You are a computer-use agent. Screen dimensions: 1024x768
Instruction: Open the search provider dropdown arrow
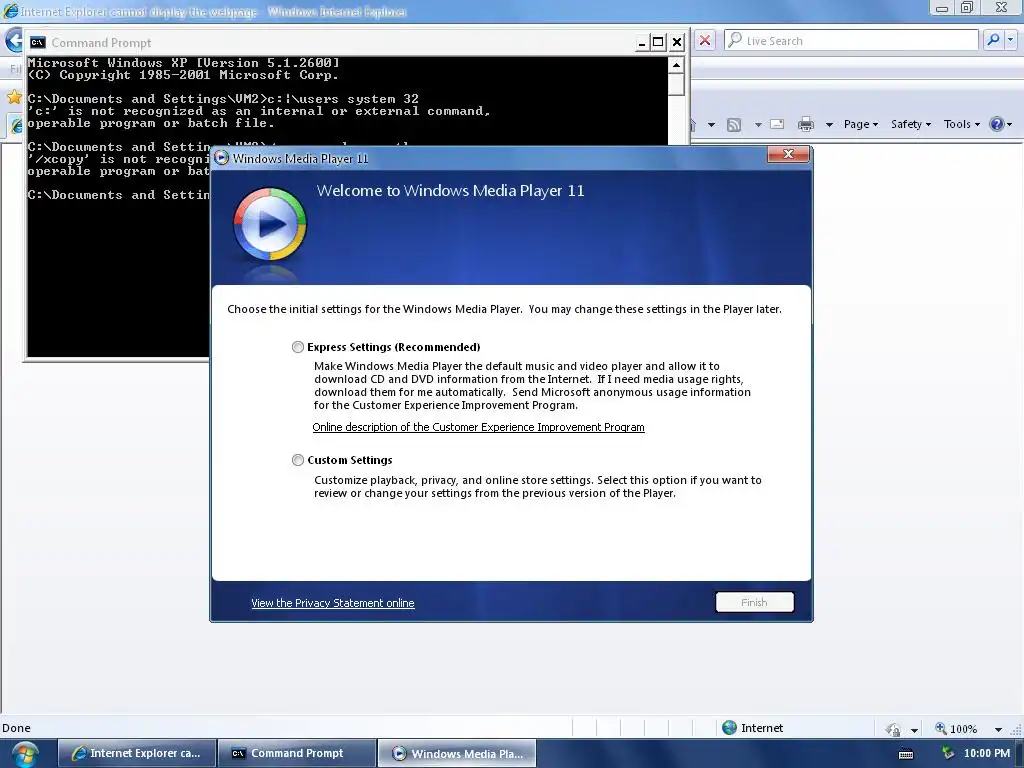(x=1010, y=40)
